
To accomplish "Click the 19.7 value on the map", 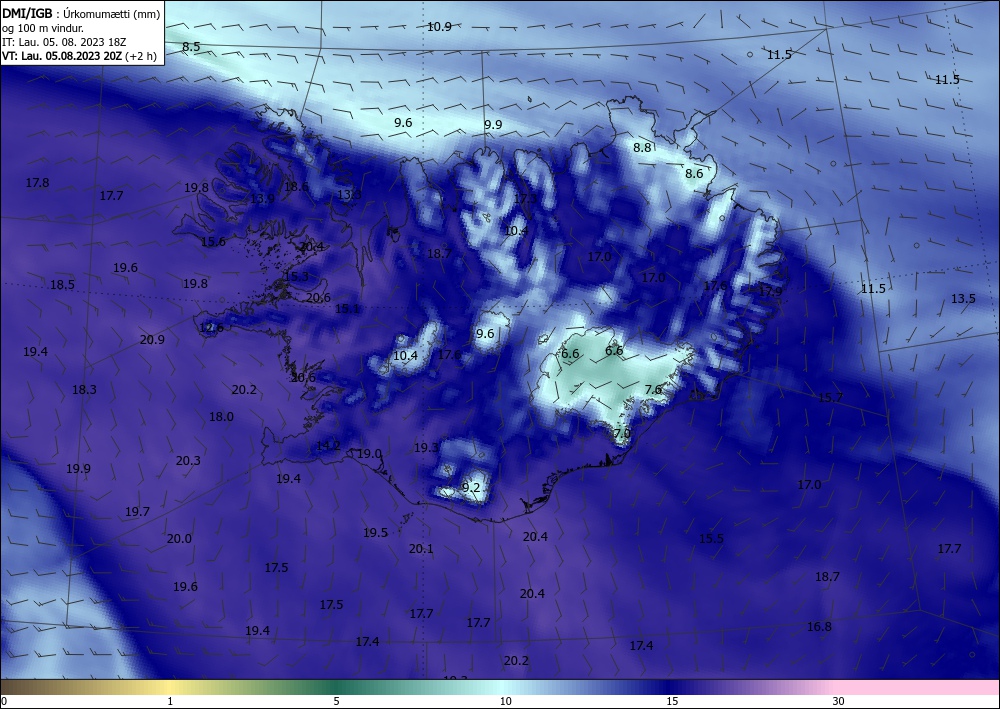I will [x=137, y=511].
